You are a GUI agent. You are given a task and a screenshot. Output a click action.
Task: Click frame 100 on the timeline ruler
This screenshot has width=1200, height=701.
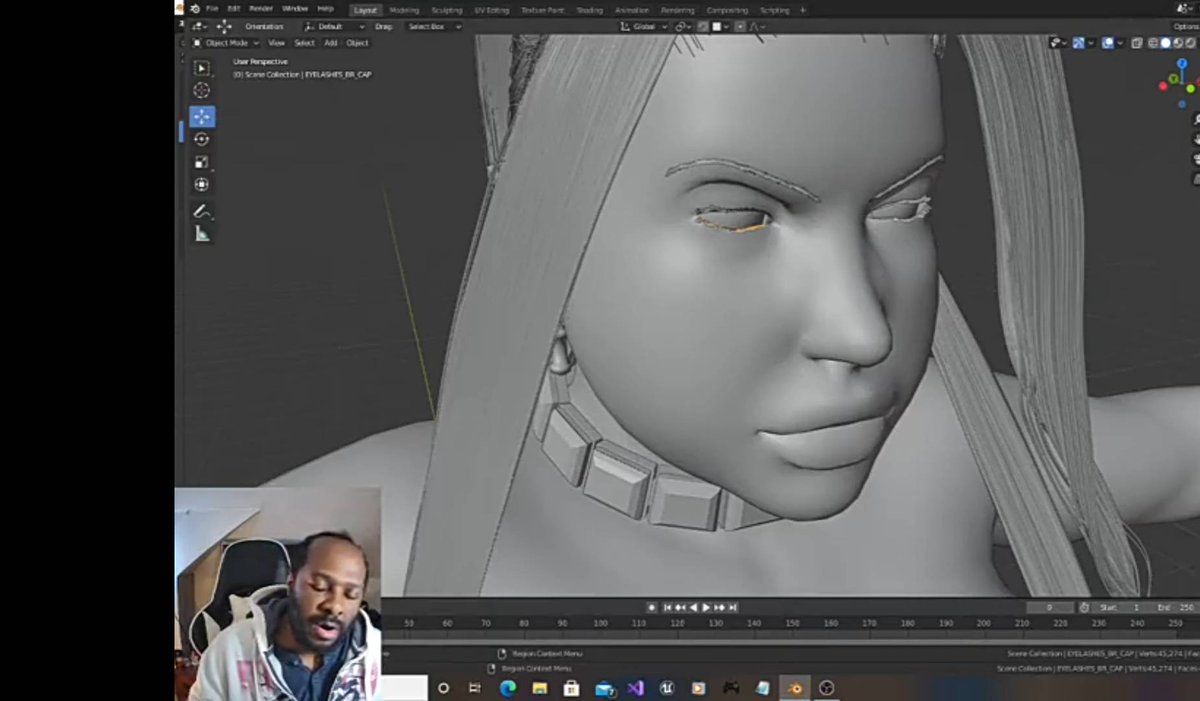tap(600, 623)
